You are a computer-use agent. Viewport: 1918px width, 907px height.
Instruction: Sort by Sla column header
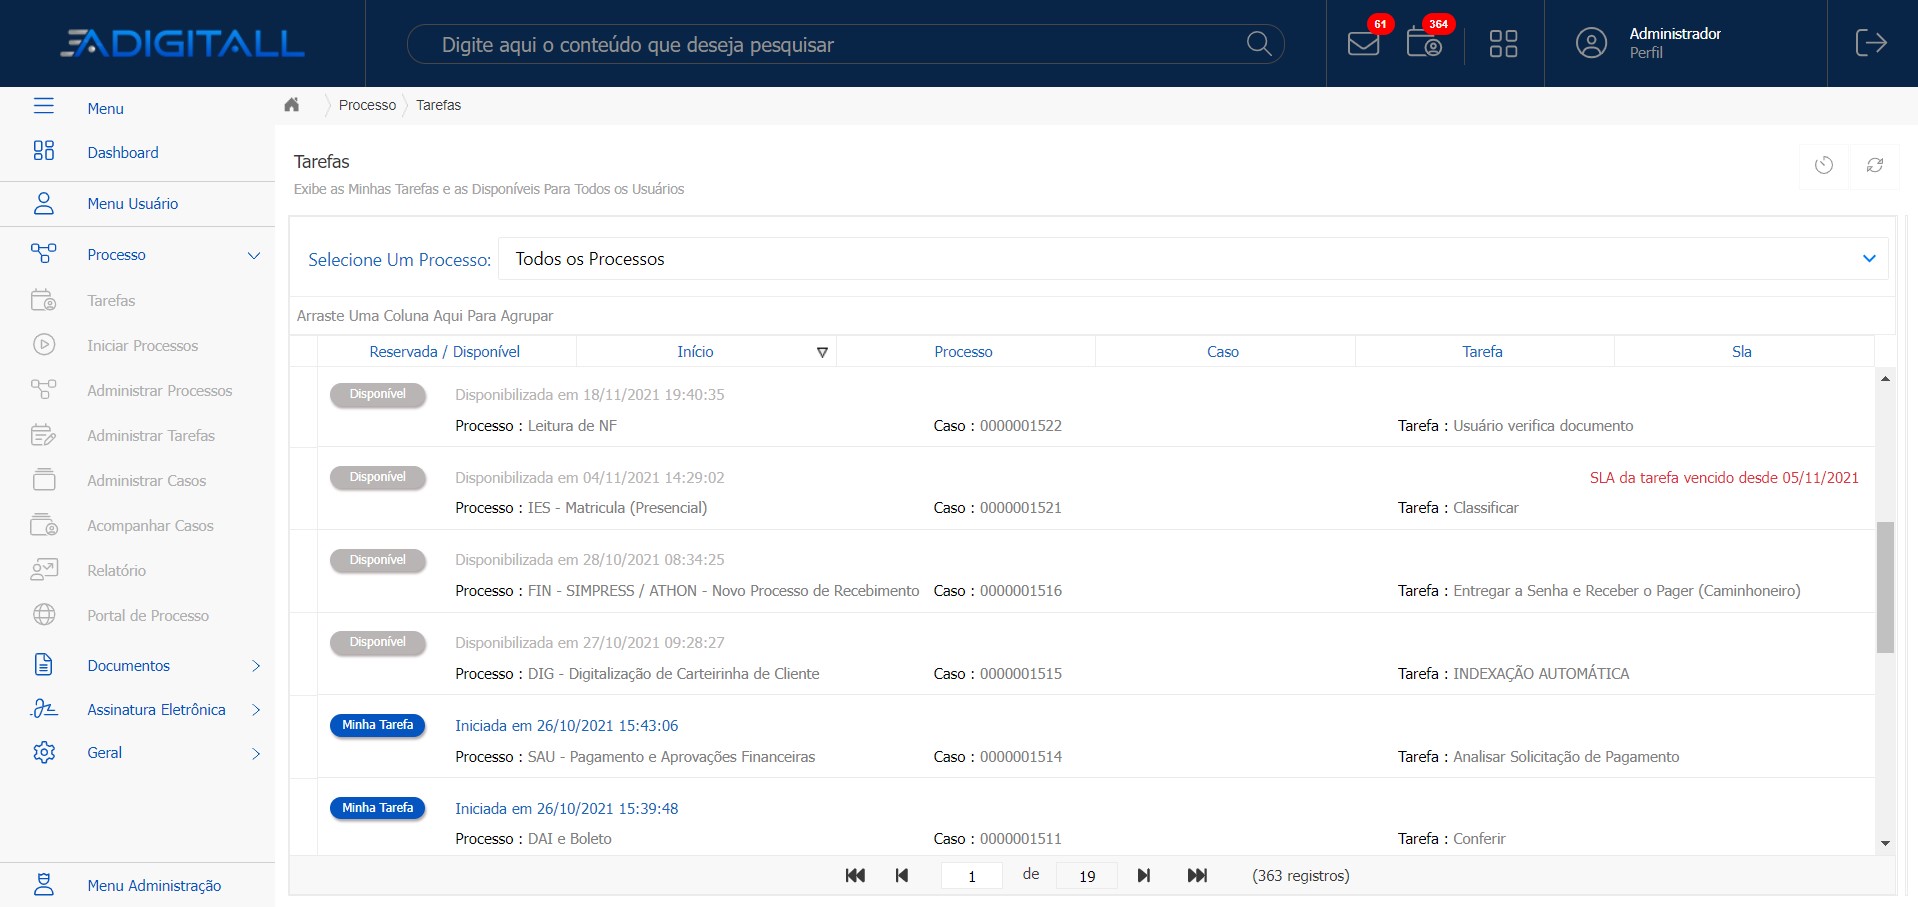point(1742,352)
